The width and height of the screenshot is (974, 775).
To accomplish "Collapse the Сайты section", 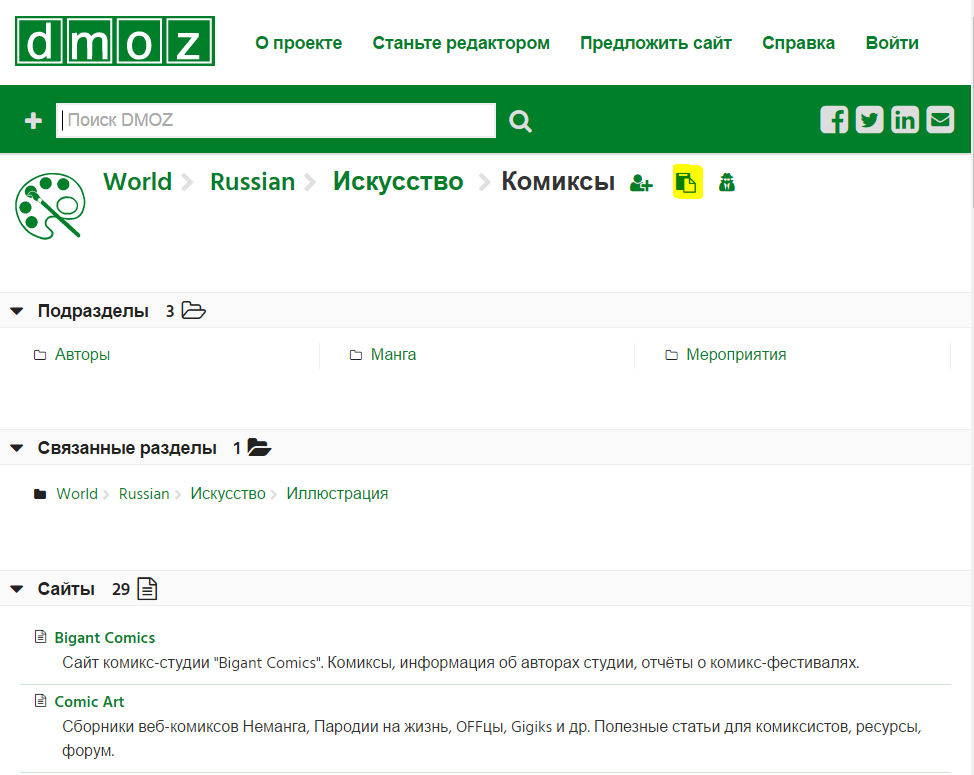I will [x=17, y=589].
